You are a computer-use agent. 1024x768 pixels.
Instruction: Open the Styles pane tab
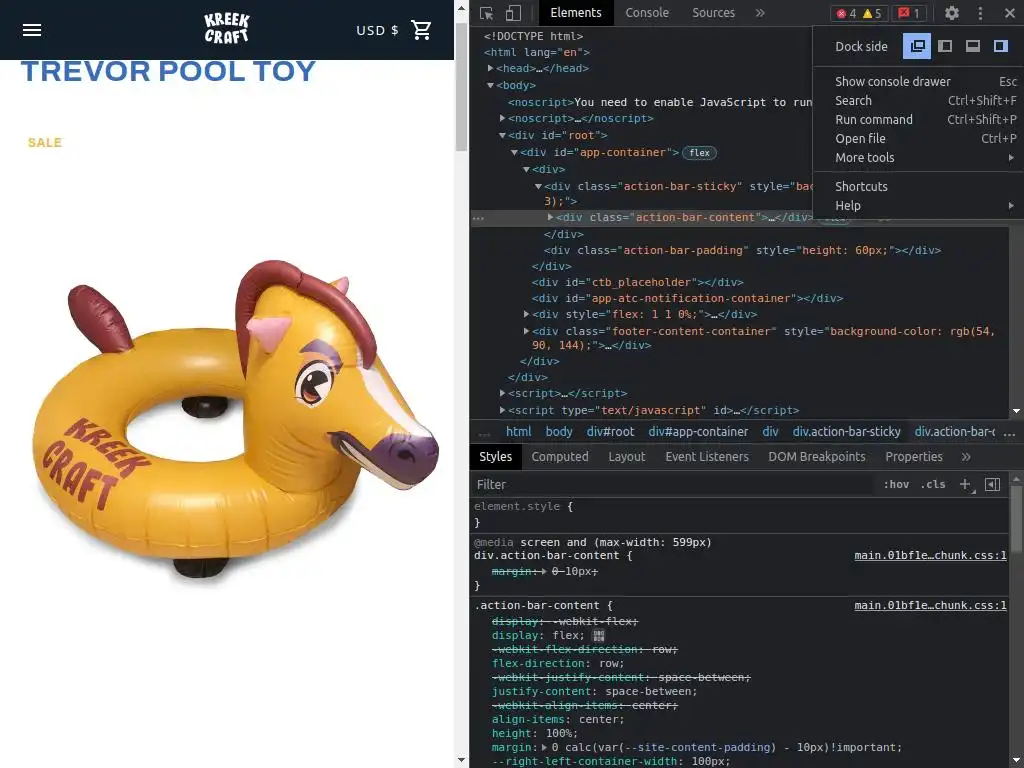(x=496, y=456)
